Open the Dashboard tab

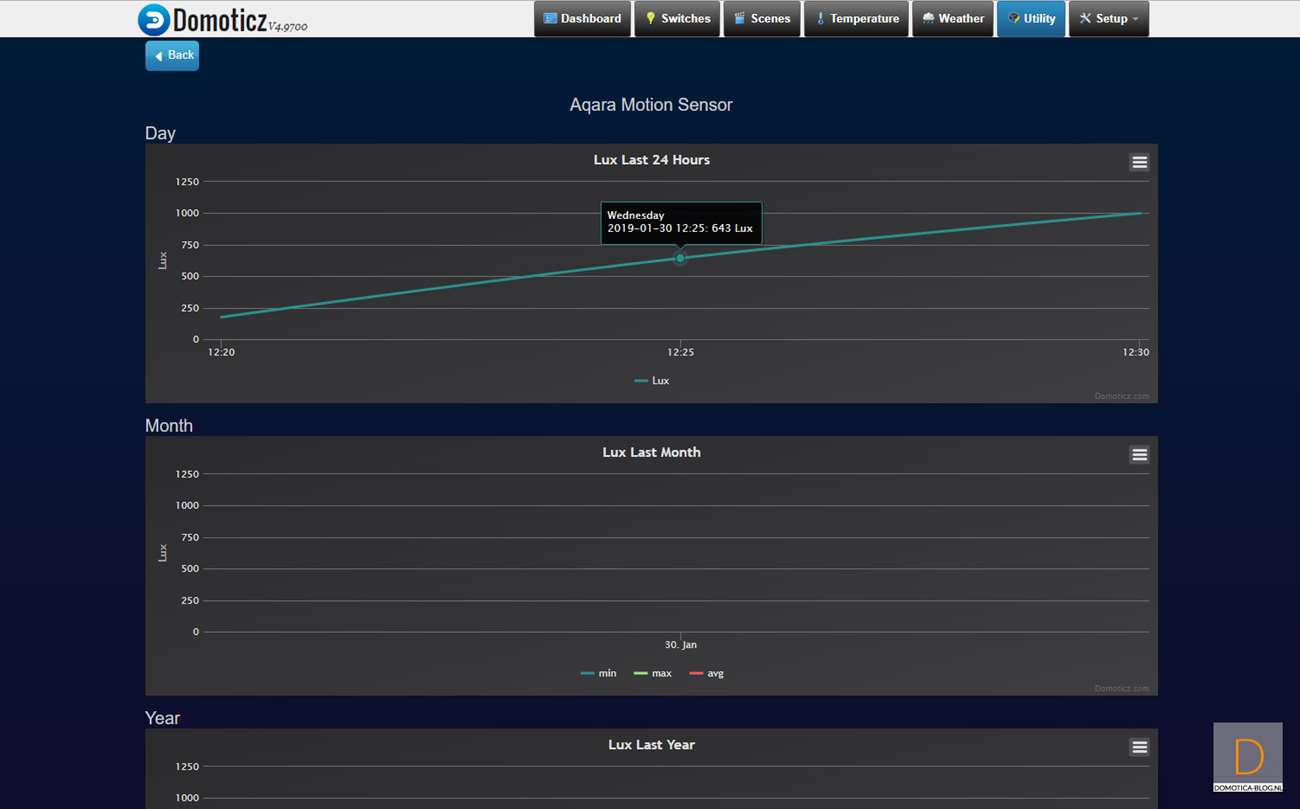click(582, 19)
